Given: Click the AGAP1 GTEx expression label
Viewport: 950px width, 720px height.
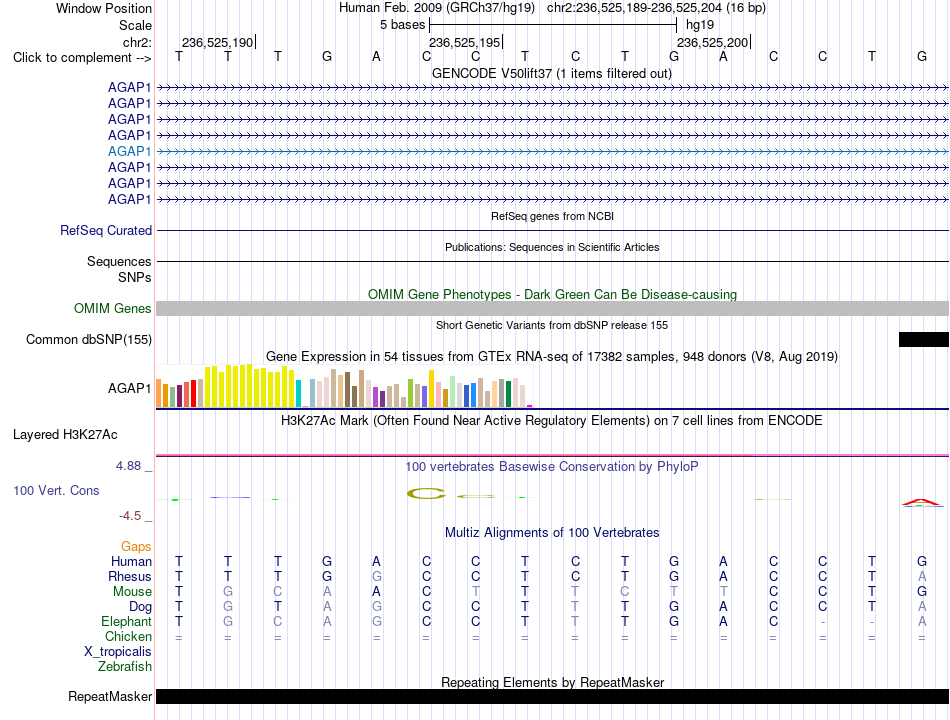Looking at the screenshot, I should point(130,388).
